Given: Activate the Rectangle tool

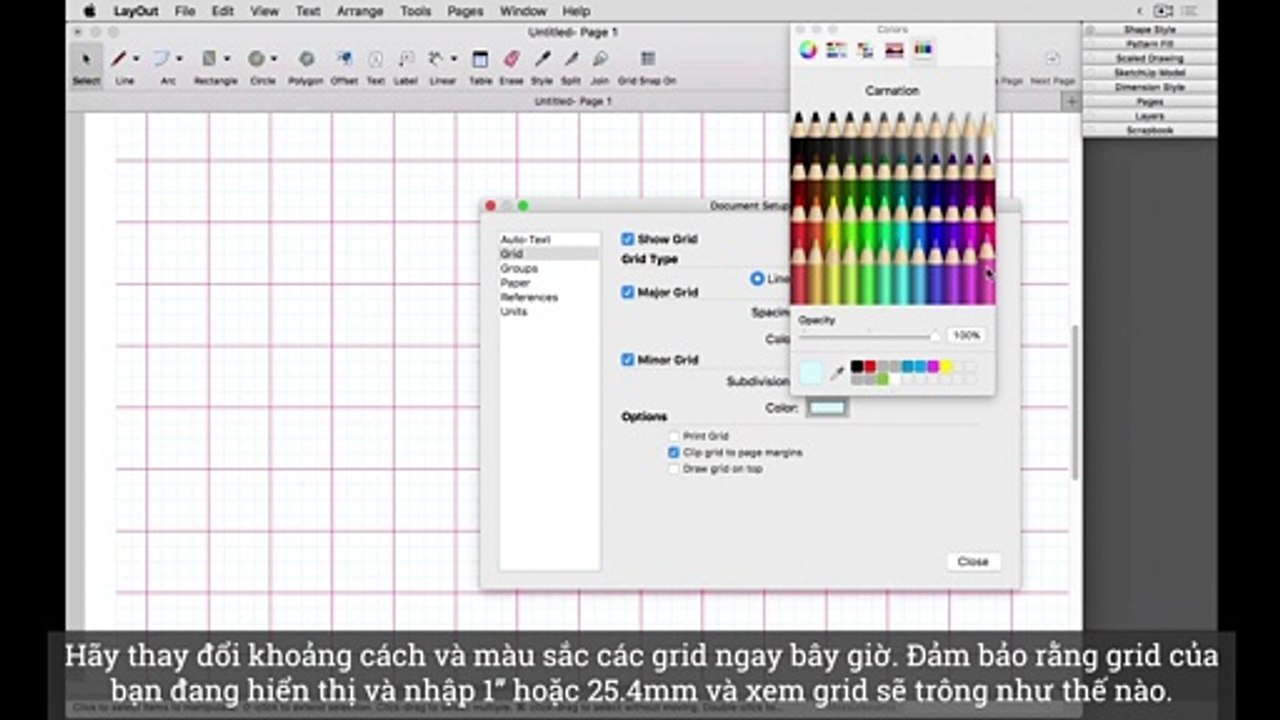Looking at the screenshot, I should coord(208,59).
